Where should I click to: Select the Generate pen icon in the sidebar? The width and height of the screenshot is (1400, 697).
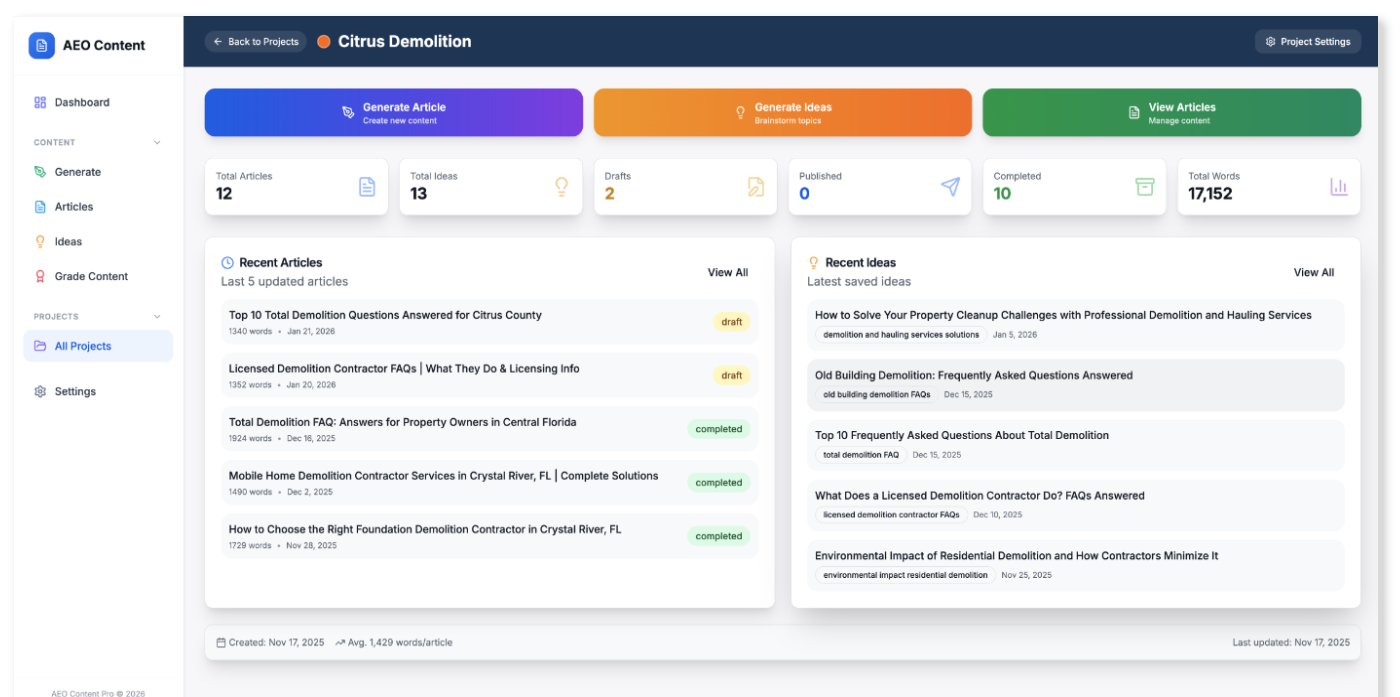[39, 171]
